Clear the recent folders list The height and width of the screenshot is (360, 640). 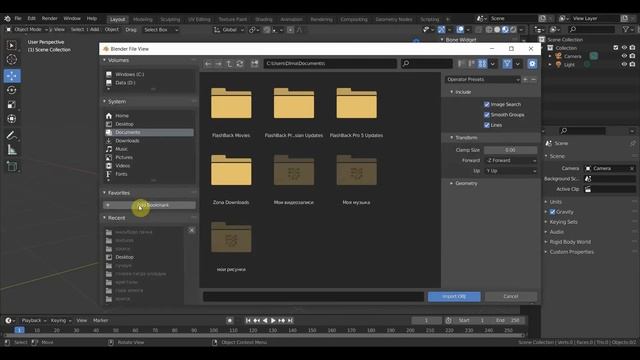191,231
